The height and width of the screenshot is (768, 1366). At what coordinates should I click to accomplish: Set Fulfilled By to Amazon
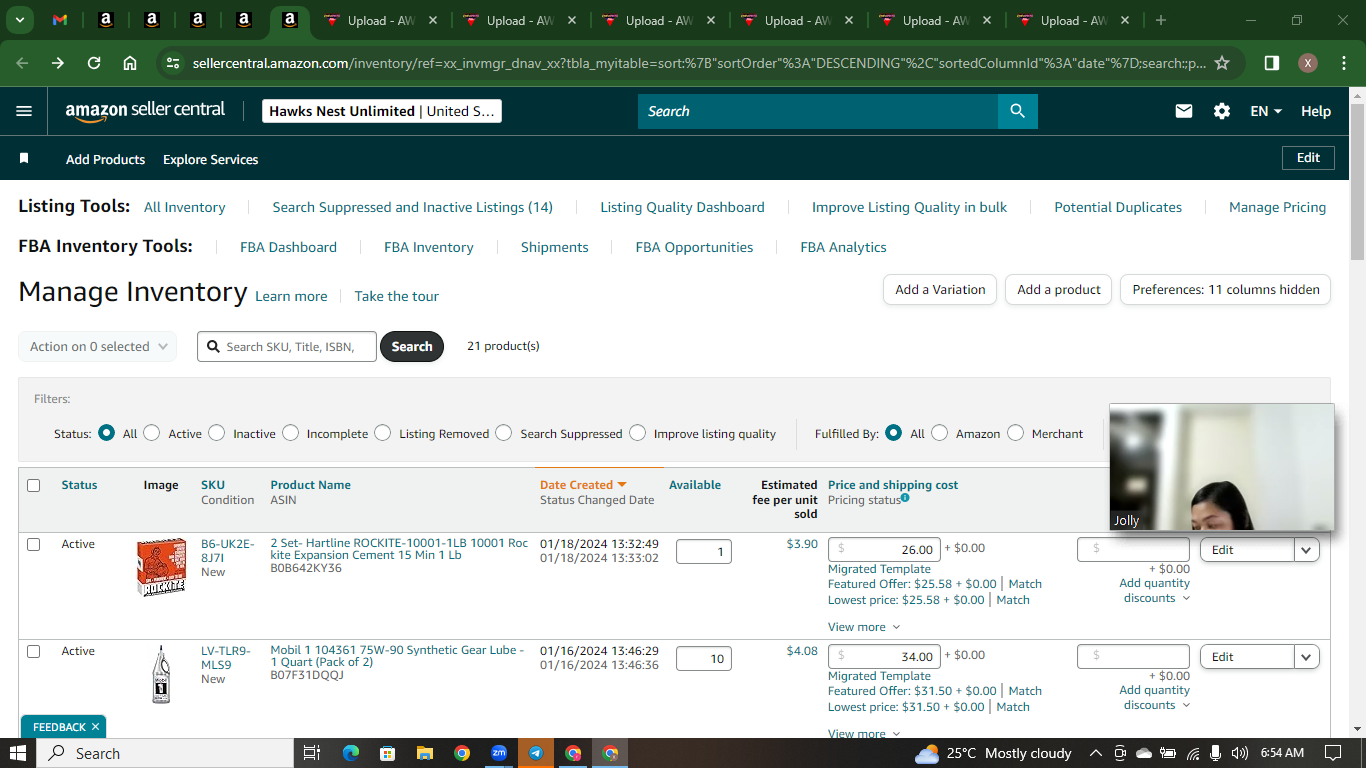coord(940,433)
